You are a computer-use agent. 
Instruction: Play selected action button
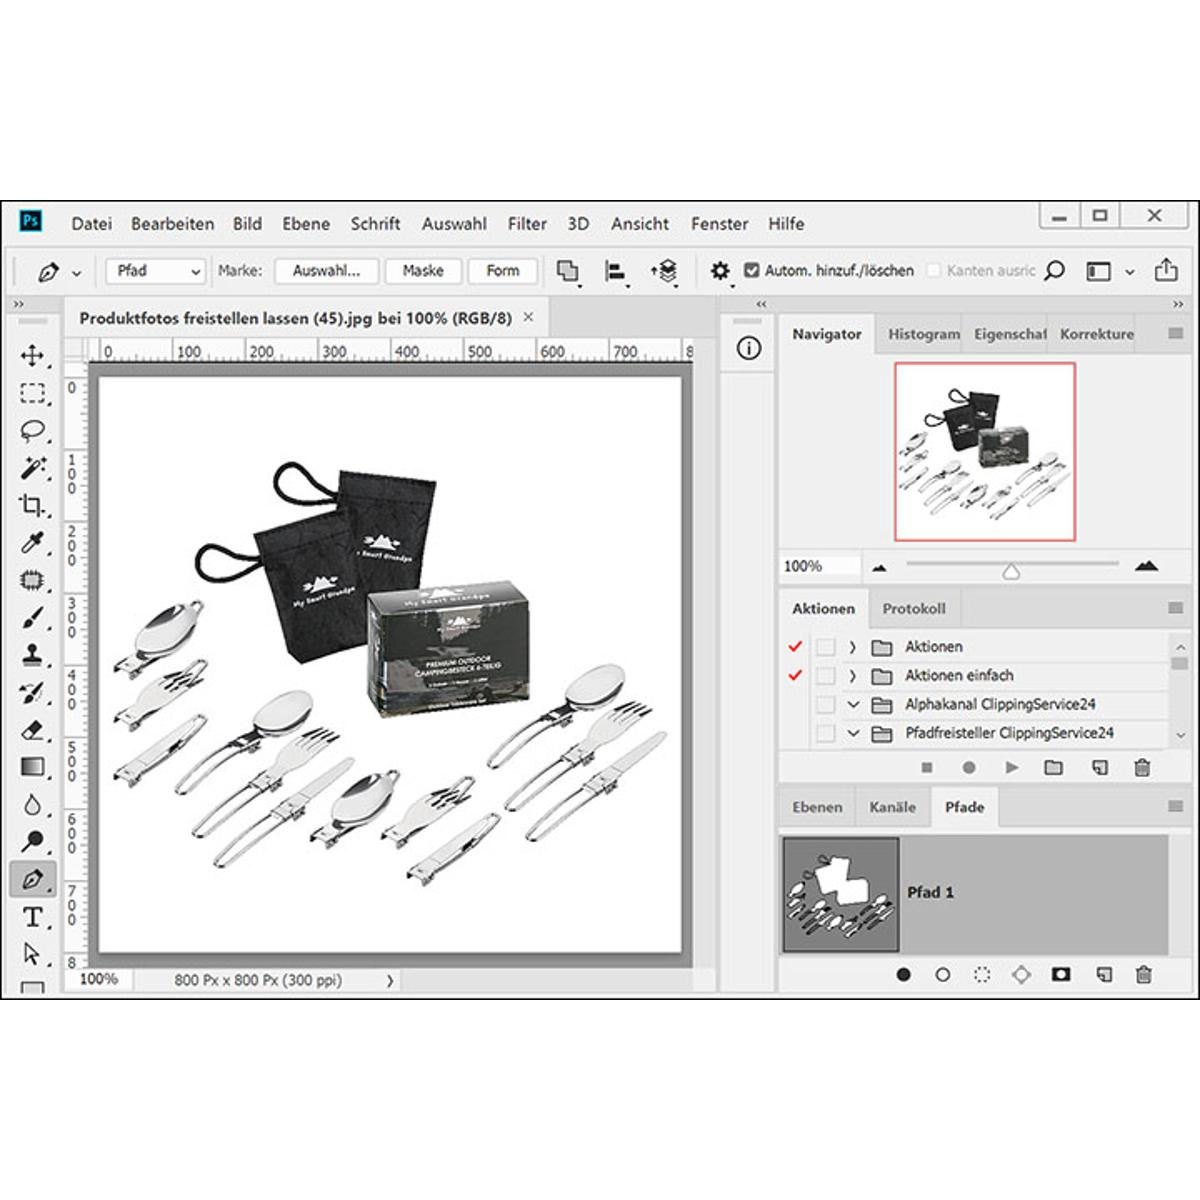pos(1012,768)
